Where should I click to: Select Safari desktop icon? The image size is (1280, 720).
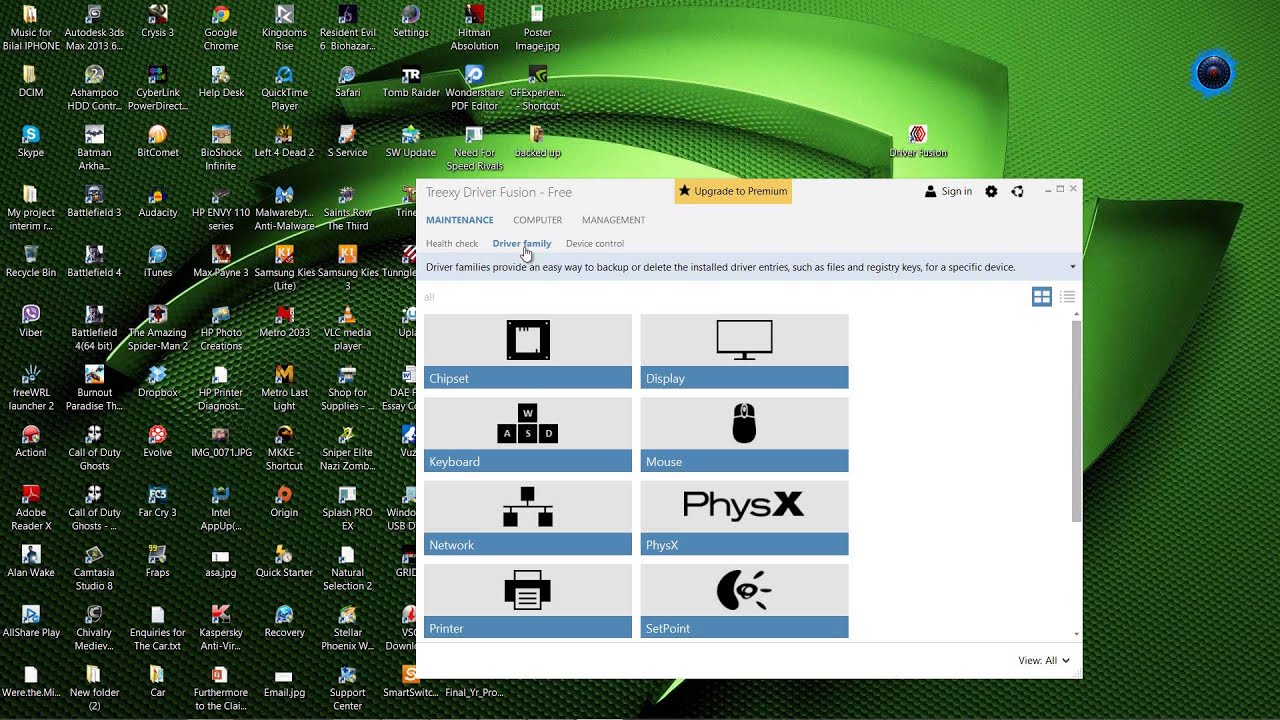(347, 82)
